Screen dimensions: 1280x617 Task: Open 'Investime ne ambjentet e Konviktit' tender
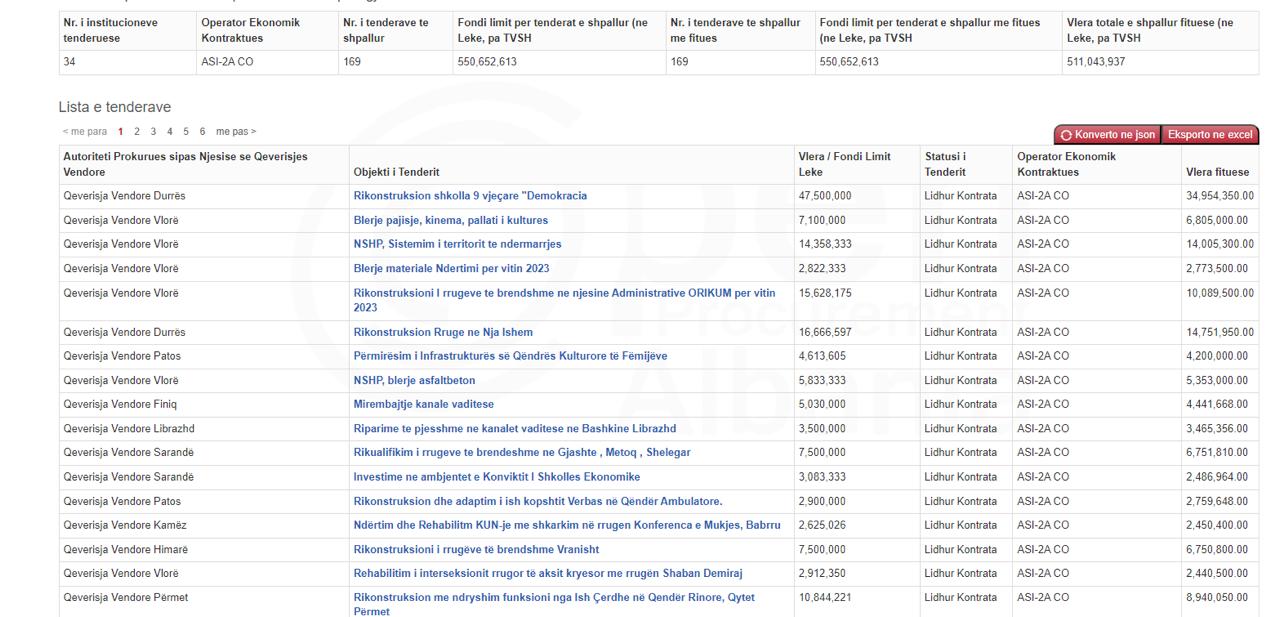[496, 476]
